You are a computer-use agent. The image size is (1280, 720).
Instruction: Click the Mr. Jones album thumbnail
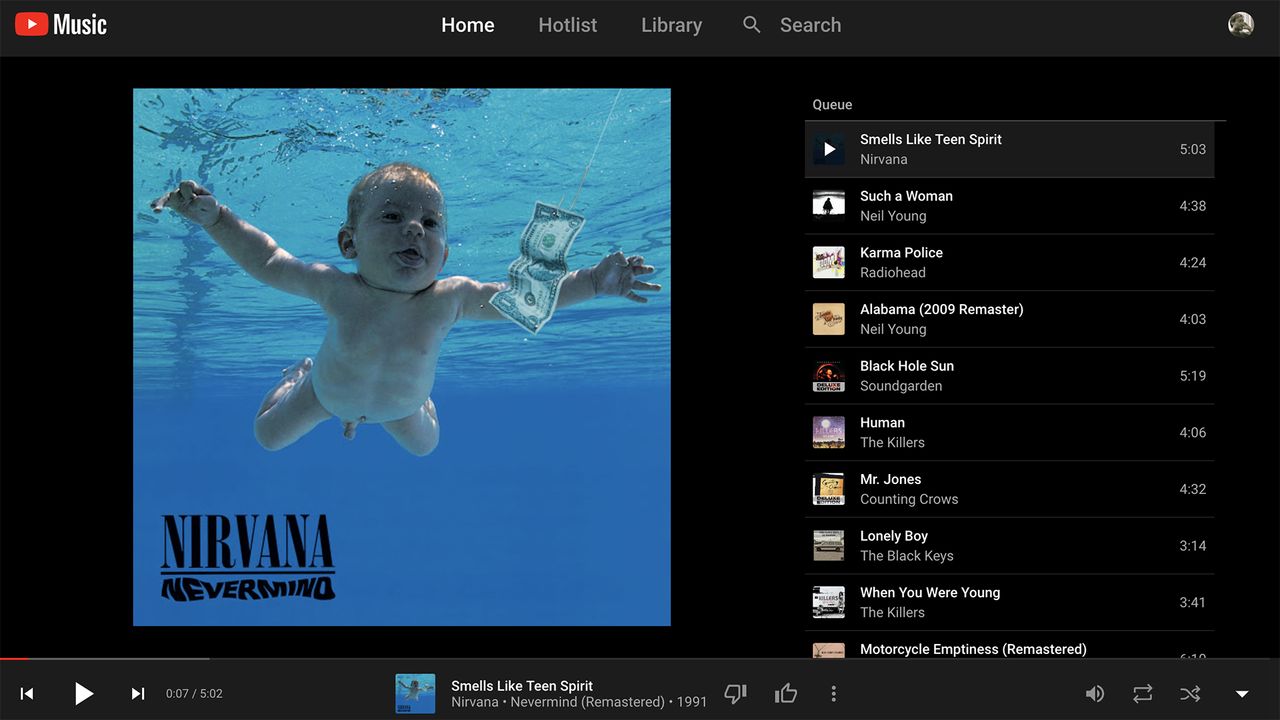coord(829,489)
